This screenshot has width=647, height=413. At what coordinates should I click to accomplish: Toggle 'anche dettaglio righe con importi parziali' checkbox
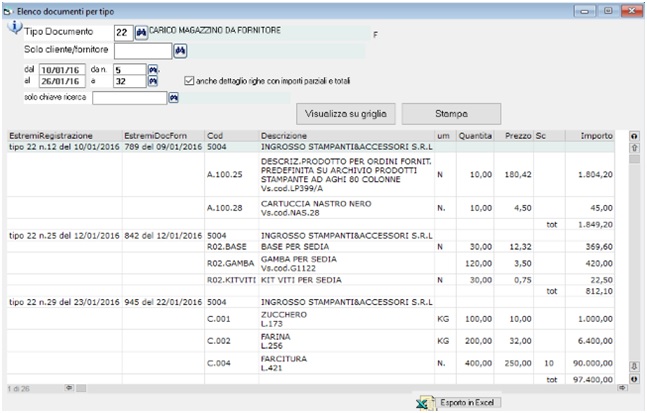tap(189, 81)
